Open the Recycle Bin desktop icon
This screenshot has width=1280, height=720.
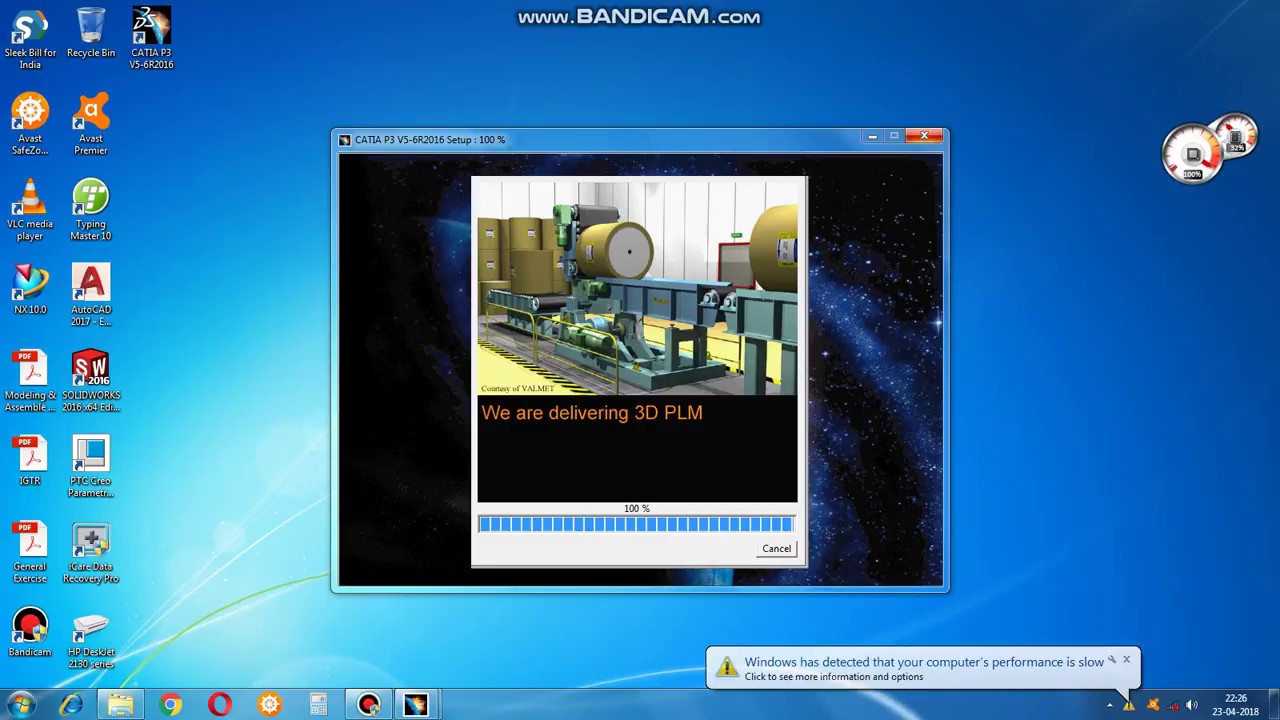tap(91, 33)
